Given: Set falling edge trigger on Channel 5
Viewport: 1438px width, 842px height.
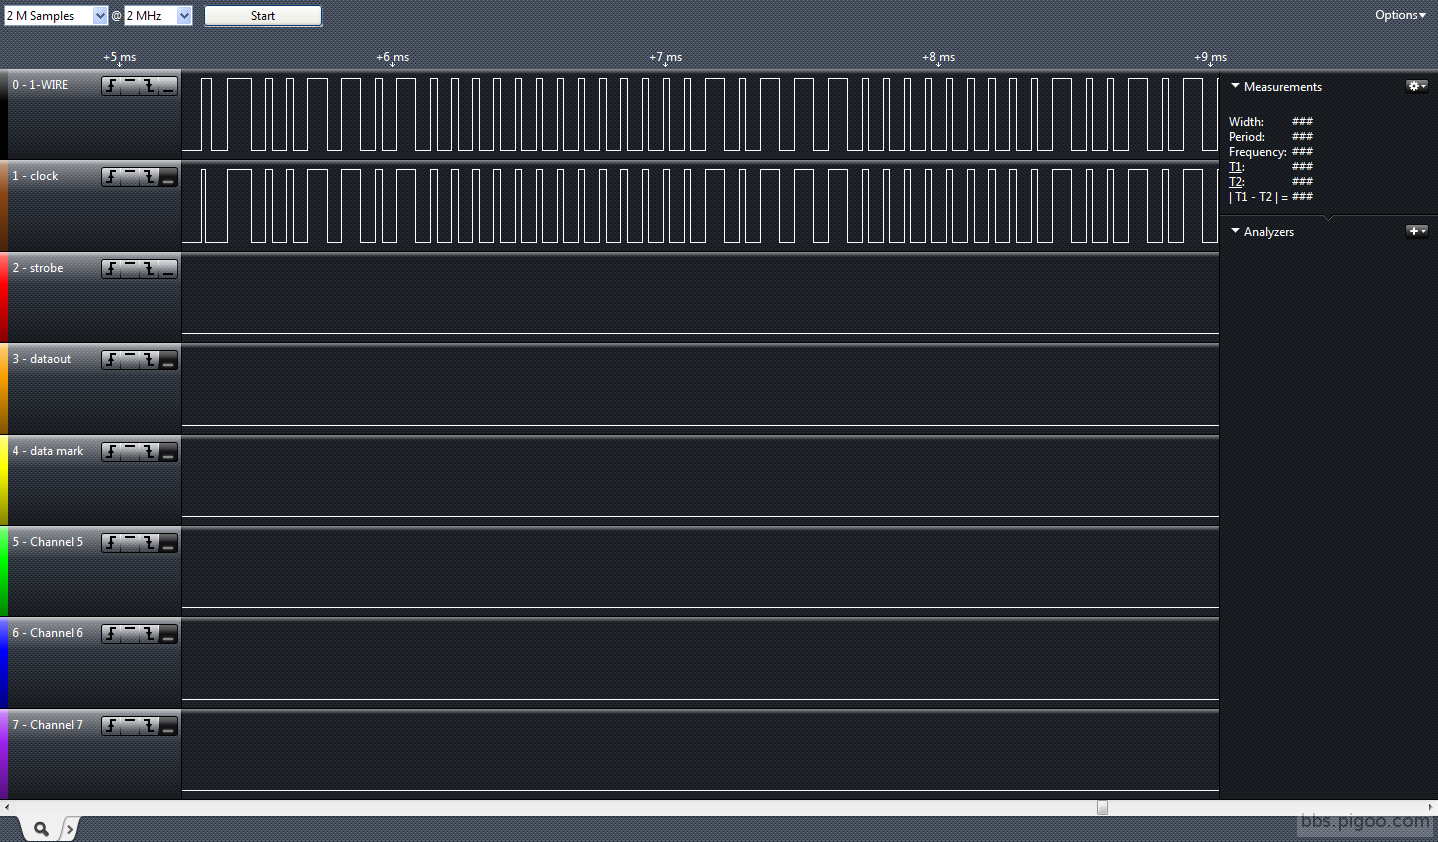Looking at the screenshot, I should (149, 543).
